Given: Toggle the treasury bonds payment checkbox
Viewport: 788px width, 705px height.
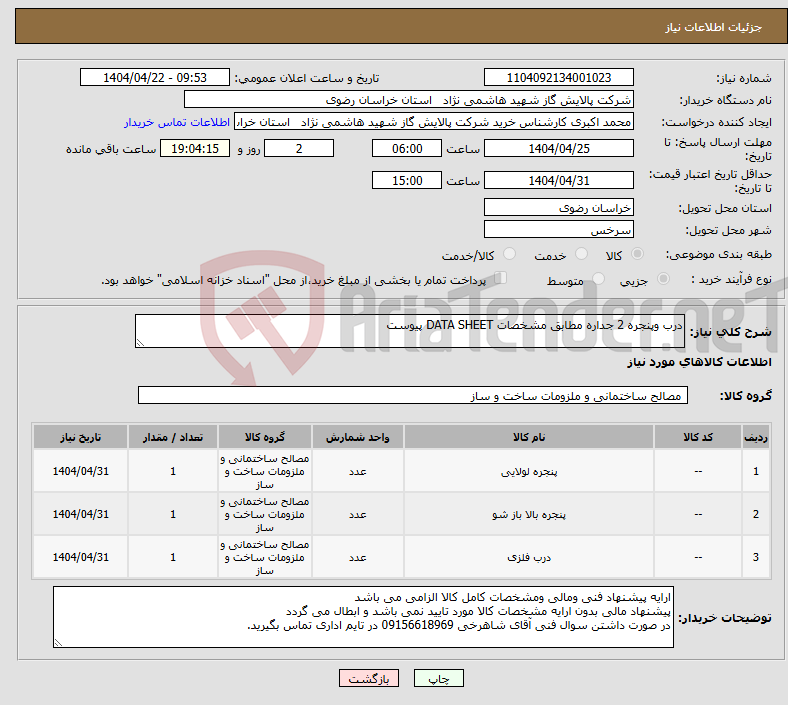Looking at the screenshot, I should (x=500, y=278).
